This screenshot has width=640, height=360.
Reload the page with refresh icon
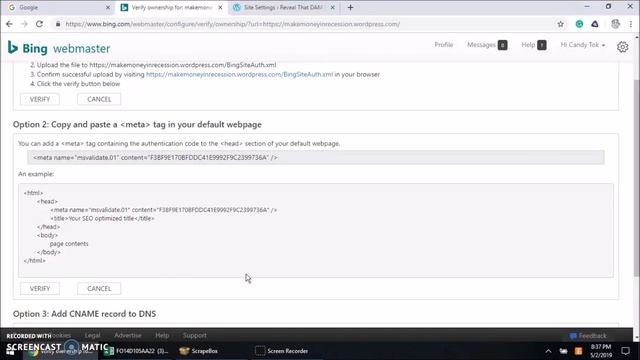39,24
